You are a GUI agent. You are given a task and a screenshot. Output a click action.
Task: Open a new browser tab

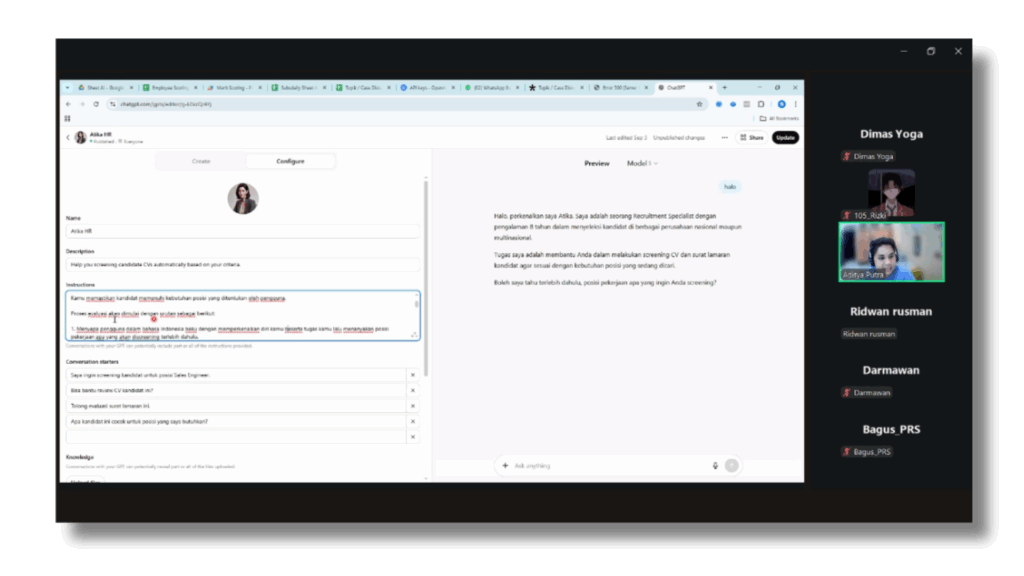725,88
